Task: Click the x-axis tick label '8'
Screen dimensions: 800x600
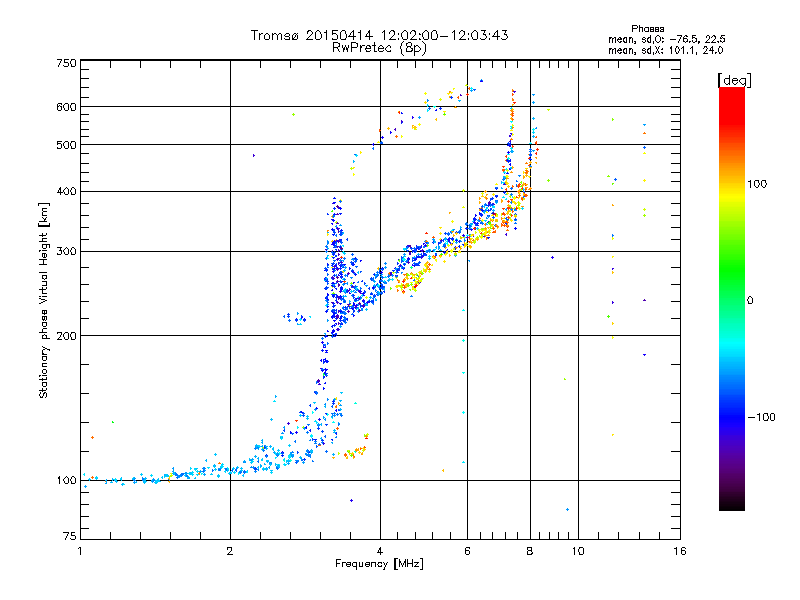Action: [530, 551]
